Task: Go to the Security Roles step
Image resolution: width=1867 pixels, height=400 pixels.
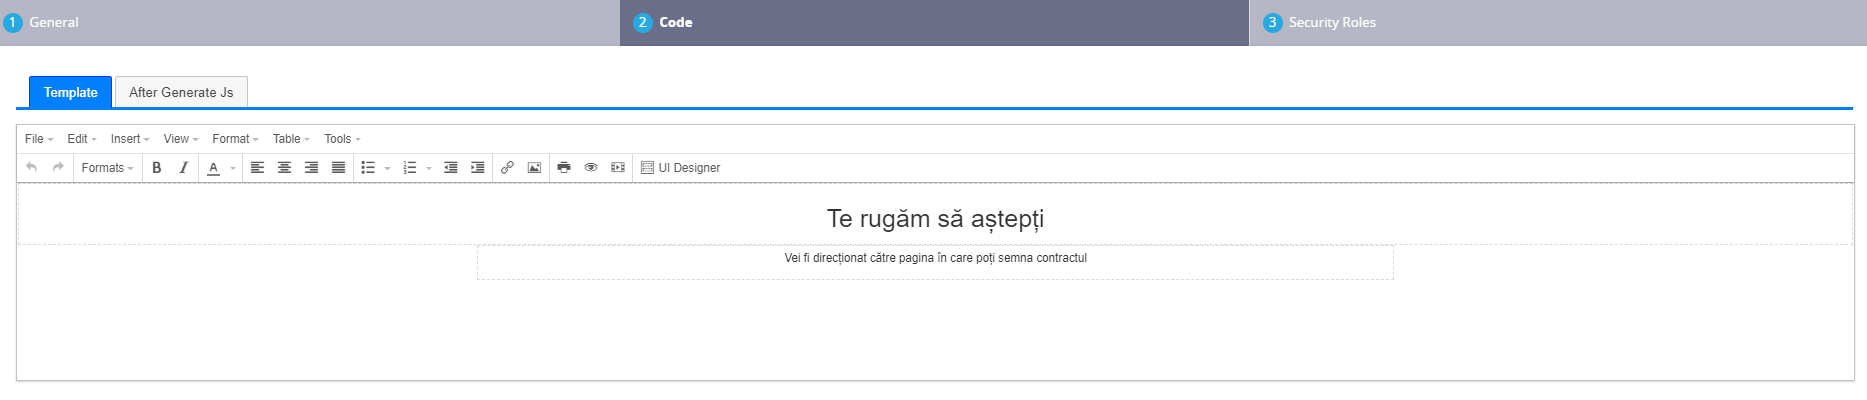Action: pos(1331,22)
